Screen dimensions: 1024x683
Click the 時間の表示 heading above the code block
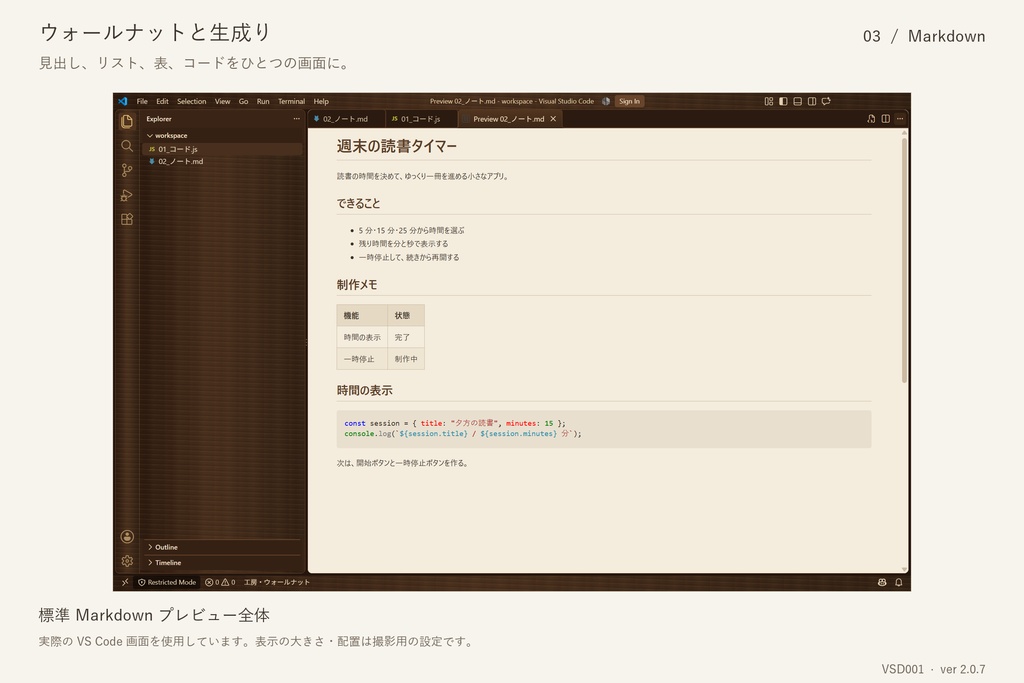tap(364, 390)
